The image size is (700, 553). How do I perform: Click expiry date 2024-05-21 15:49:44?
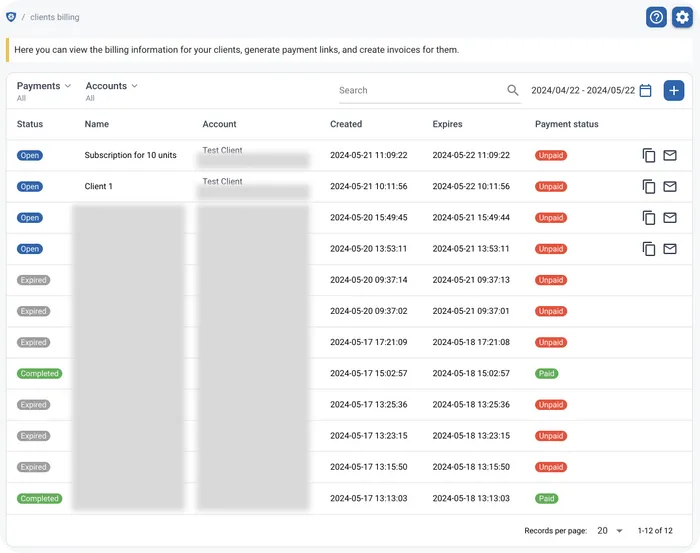tap(471, 218)
